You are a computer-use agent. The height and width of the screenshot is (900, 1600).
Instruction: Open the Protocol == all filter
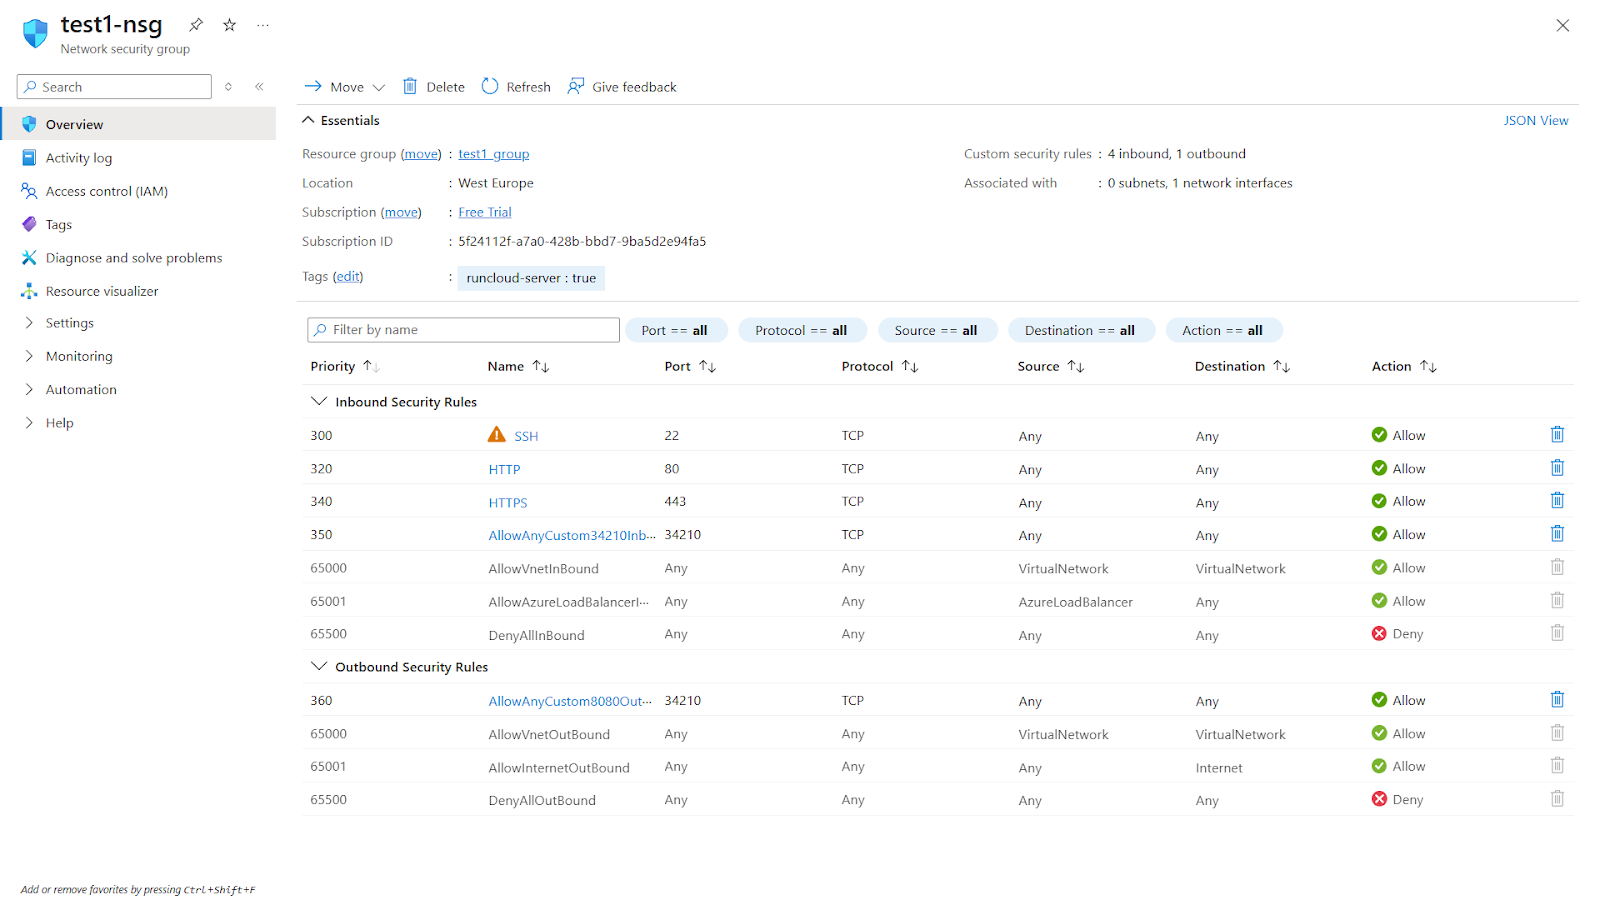point(800,330)
